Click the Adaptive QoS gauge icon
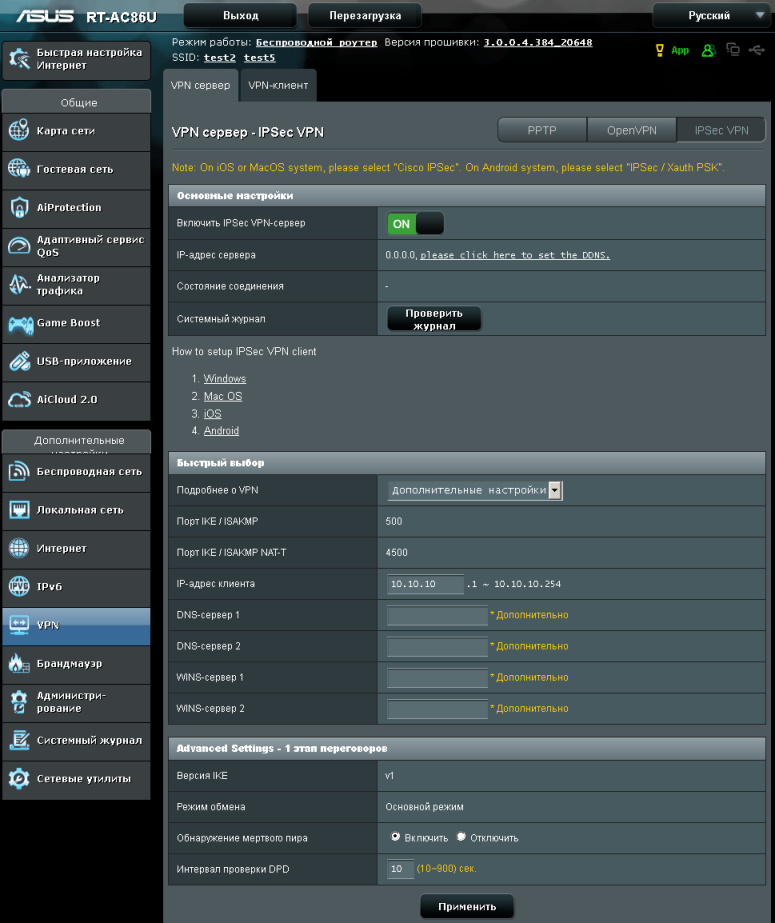 pyautogui.click(x=19, y=245)
